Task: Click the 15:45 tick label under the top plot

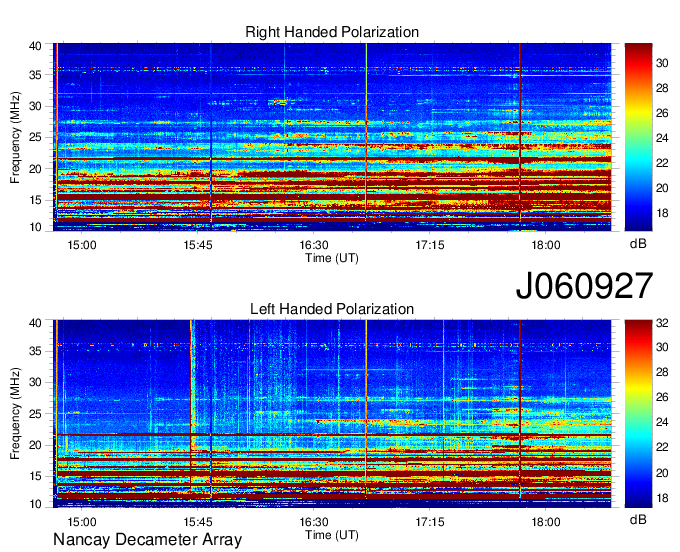Action: tap(198, 245)
